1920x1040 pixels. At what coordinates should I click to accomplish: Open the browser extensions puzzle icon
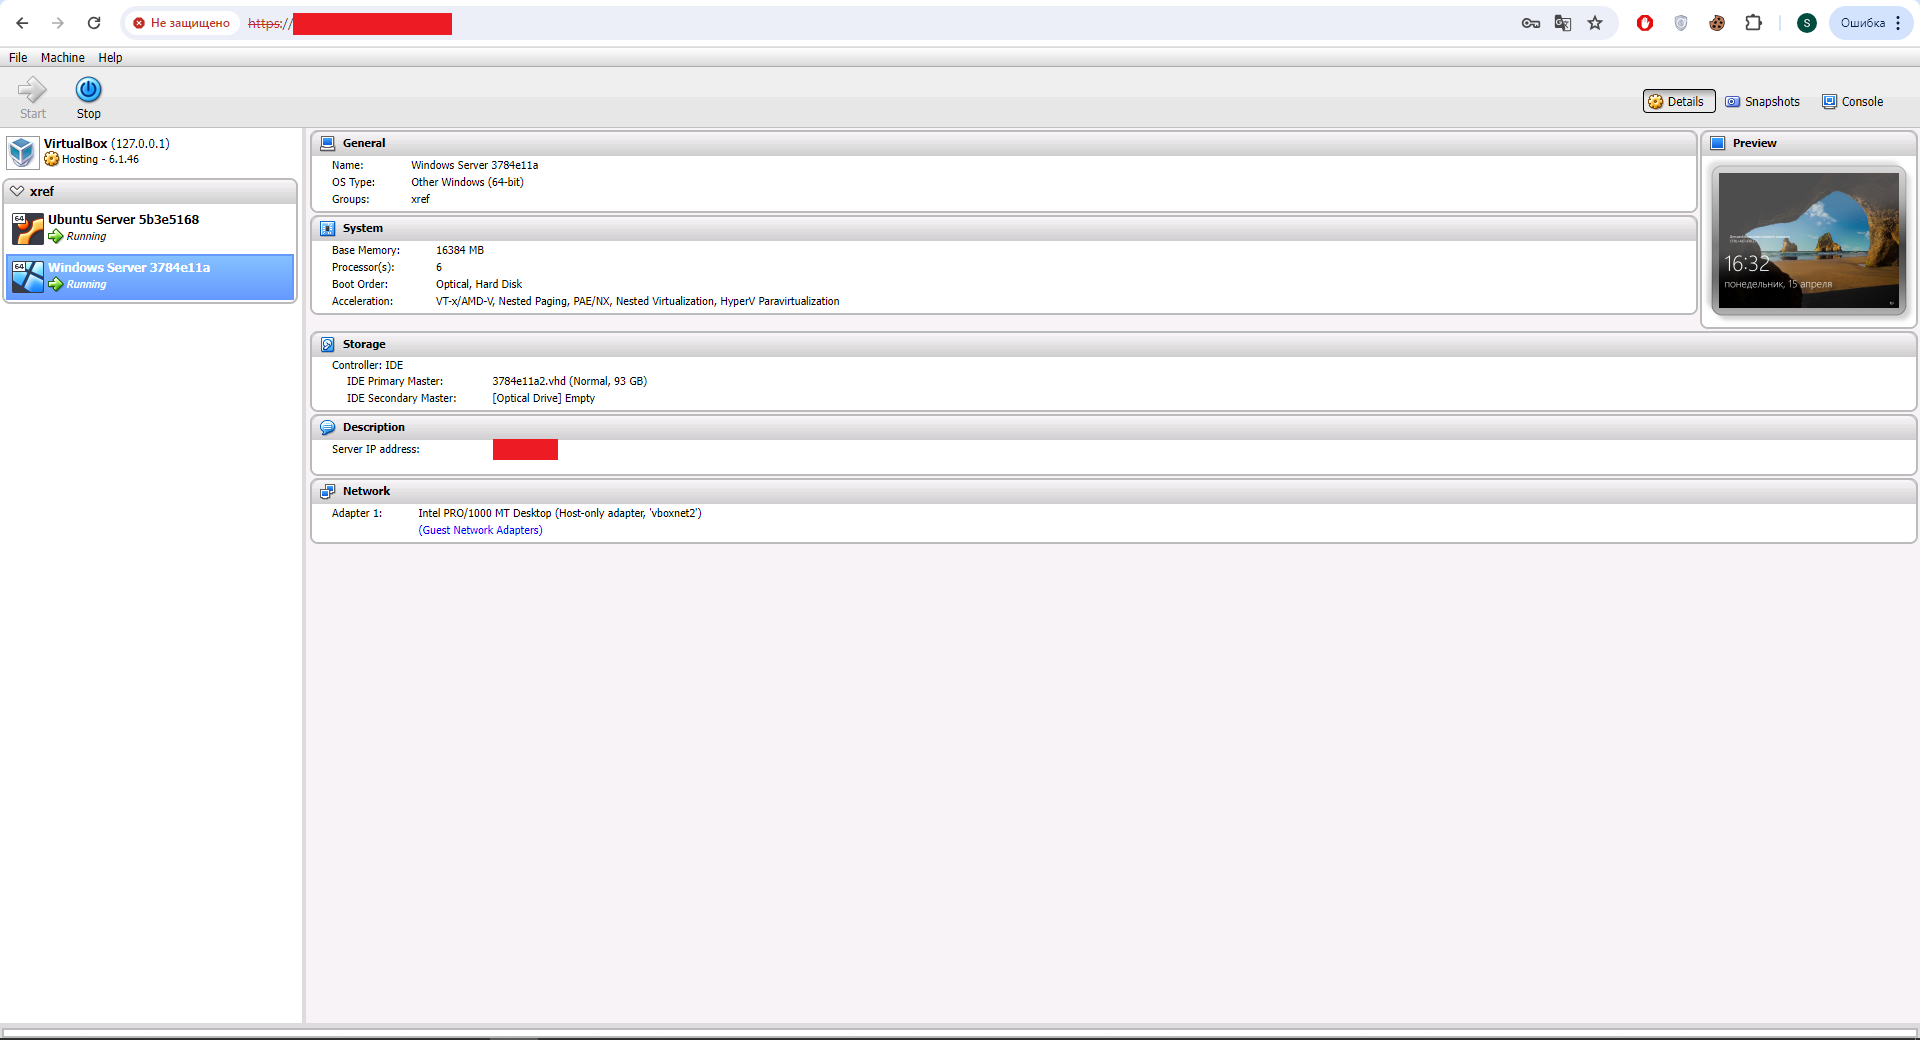[1753, 23]
